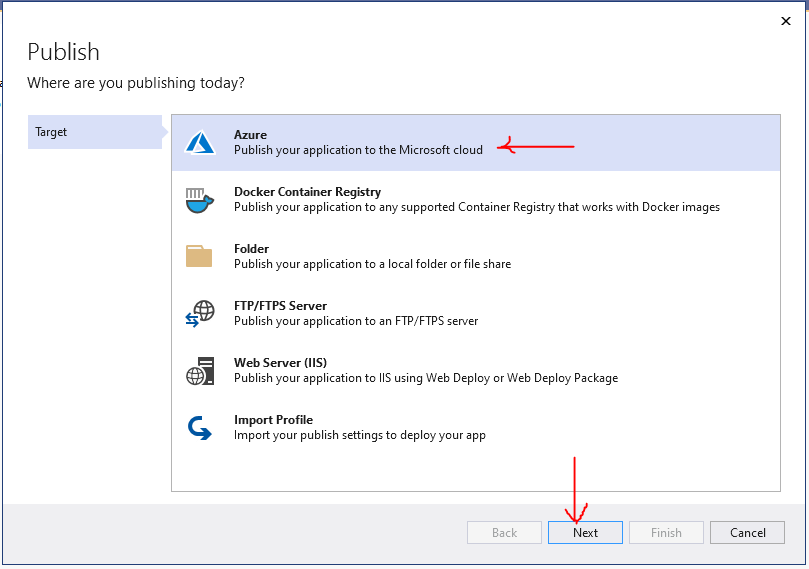809x569 pixels.
Task: Choose 'Web Server (IIS)' heading
Action: click(x=281, y=363)
